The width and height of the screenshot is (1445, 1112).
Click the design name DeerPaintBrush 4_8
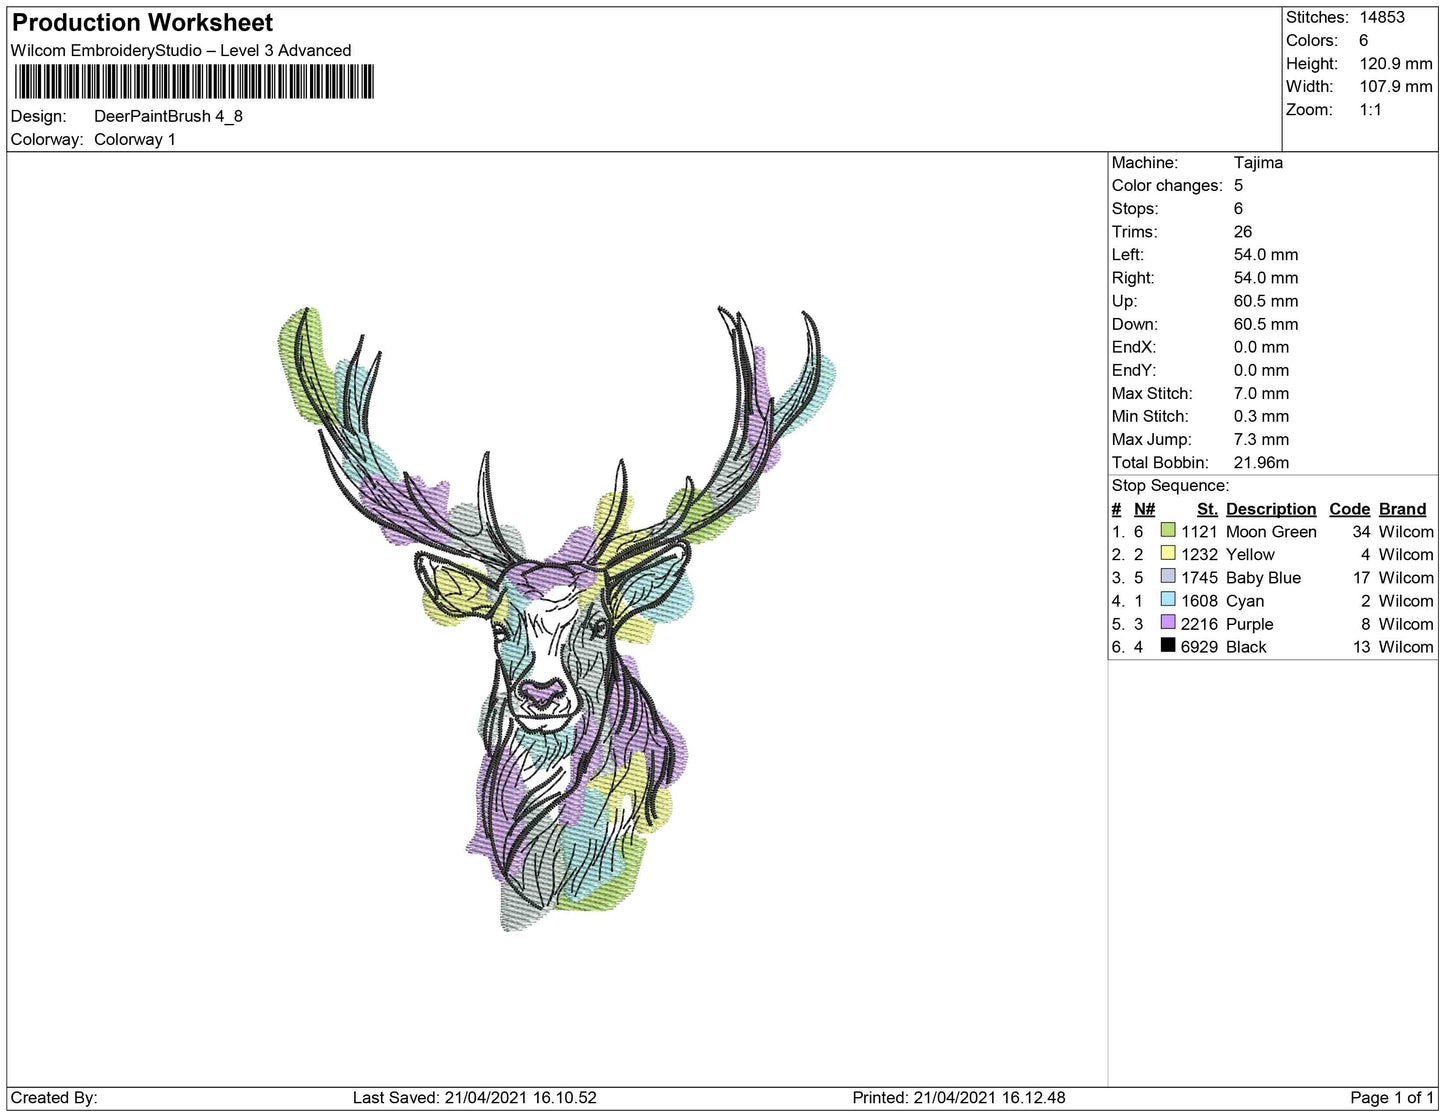coord(166,116)
